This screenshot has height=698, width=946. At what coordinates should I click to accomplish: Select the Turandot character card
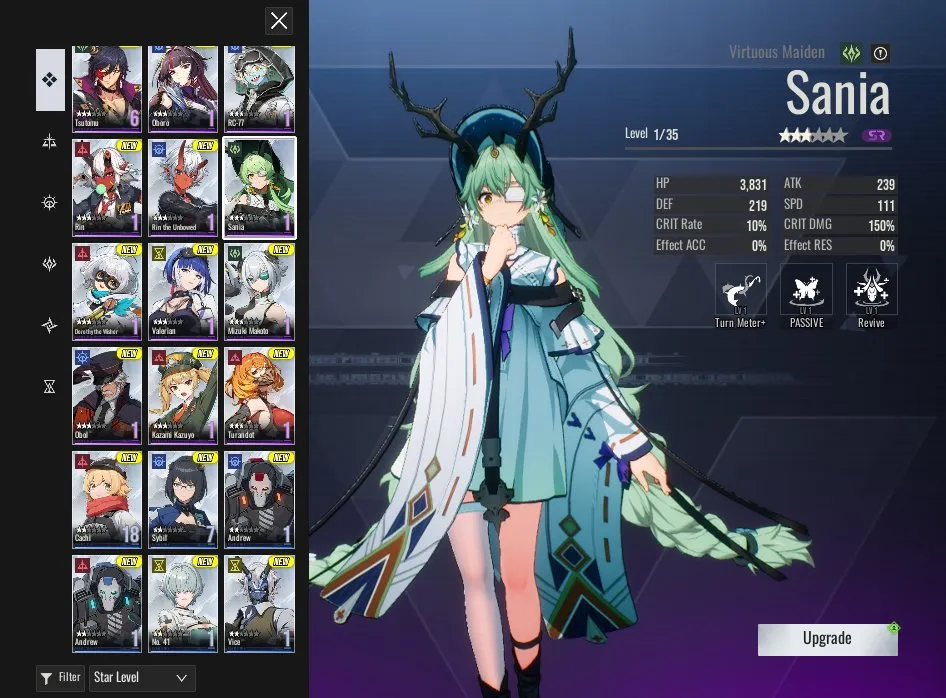click(259, 396)
